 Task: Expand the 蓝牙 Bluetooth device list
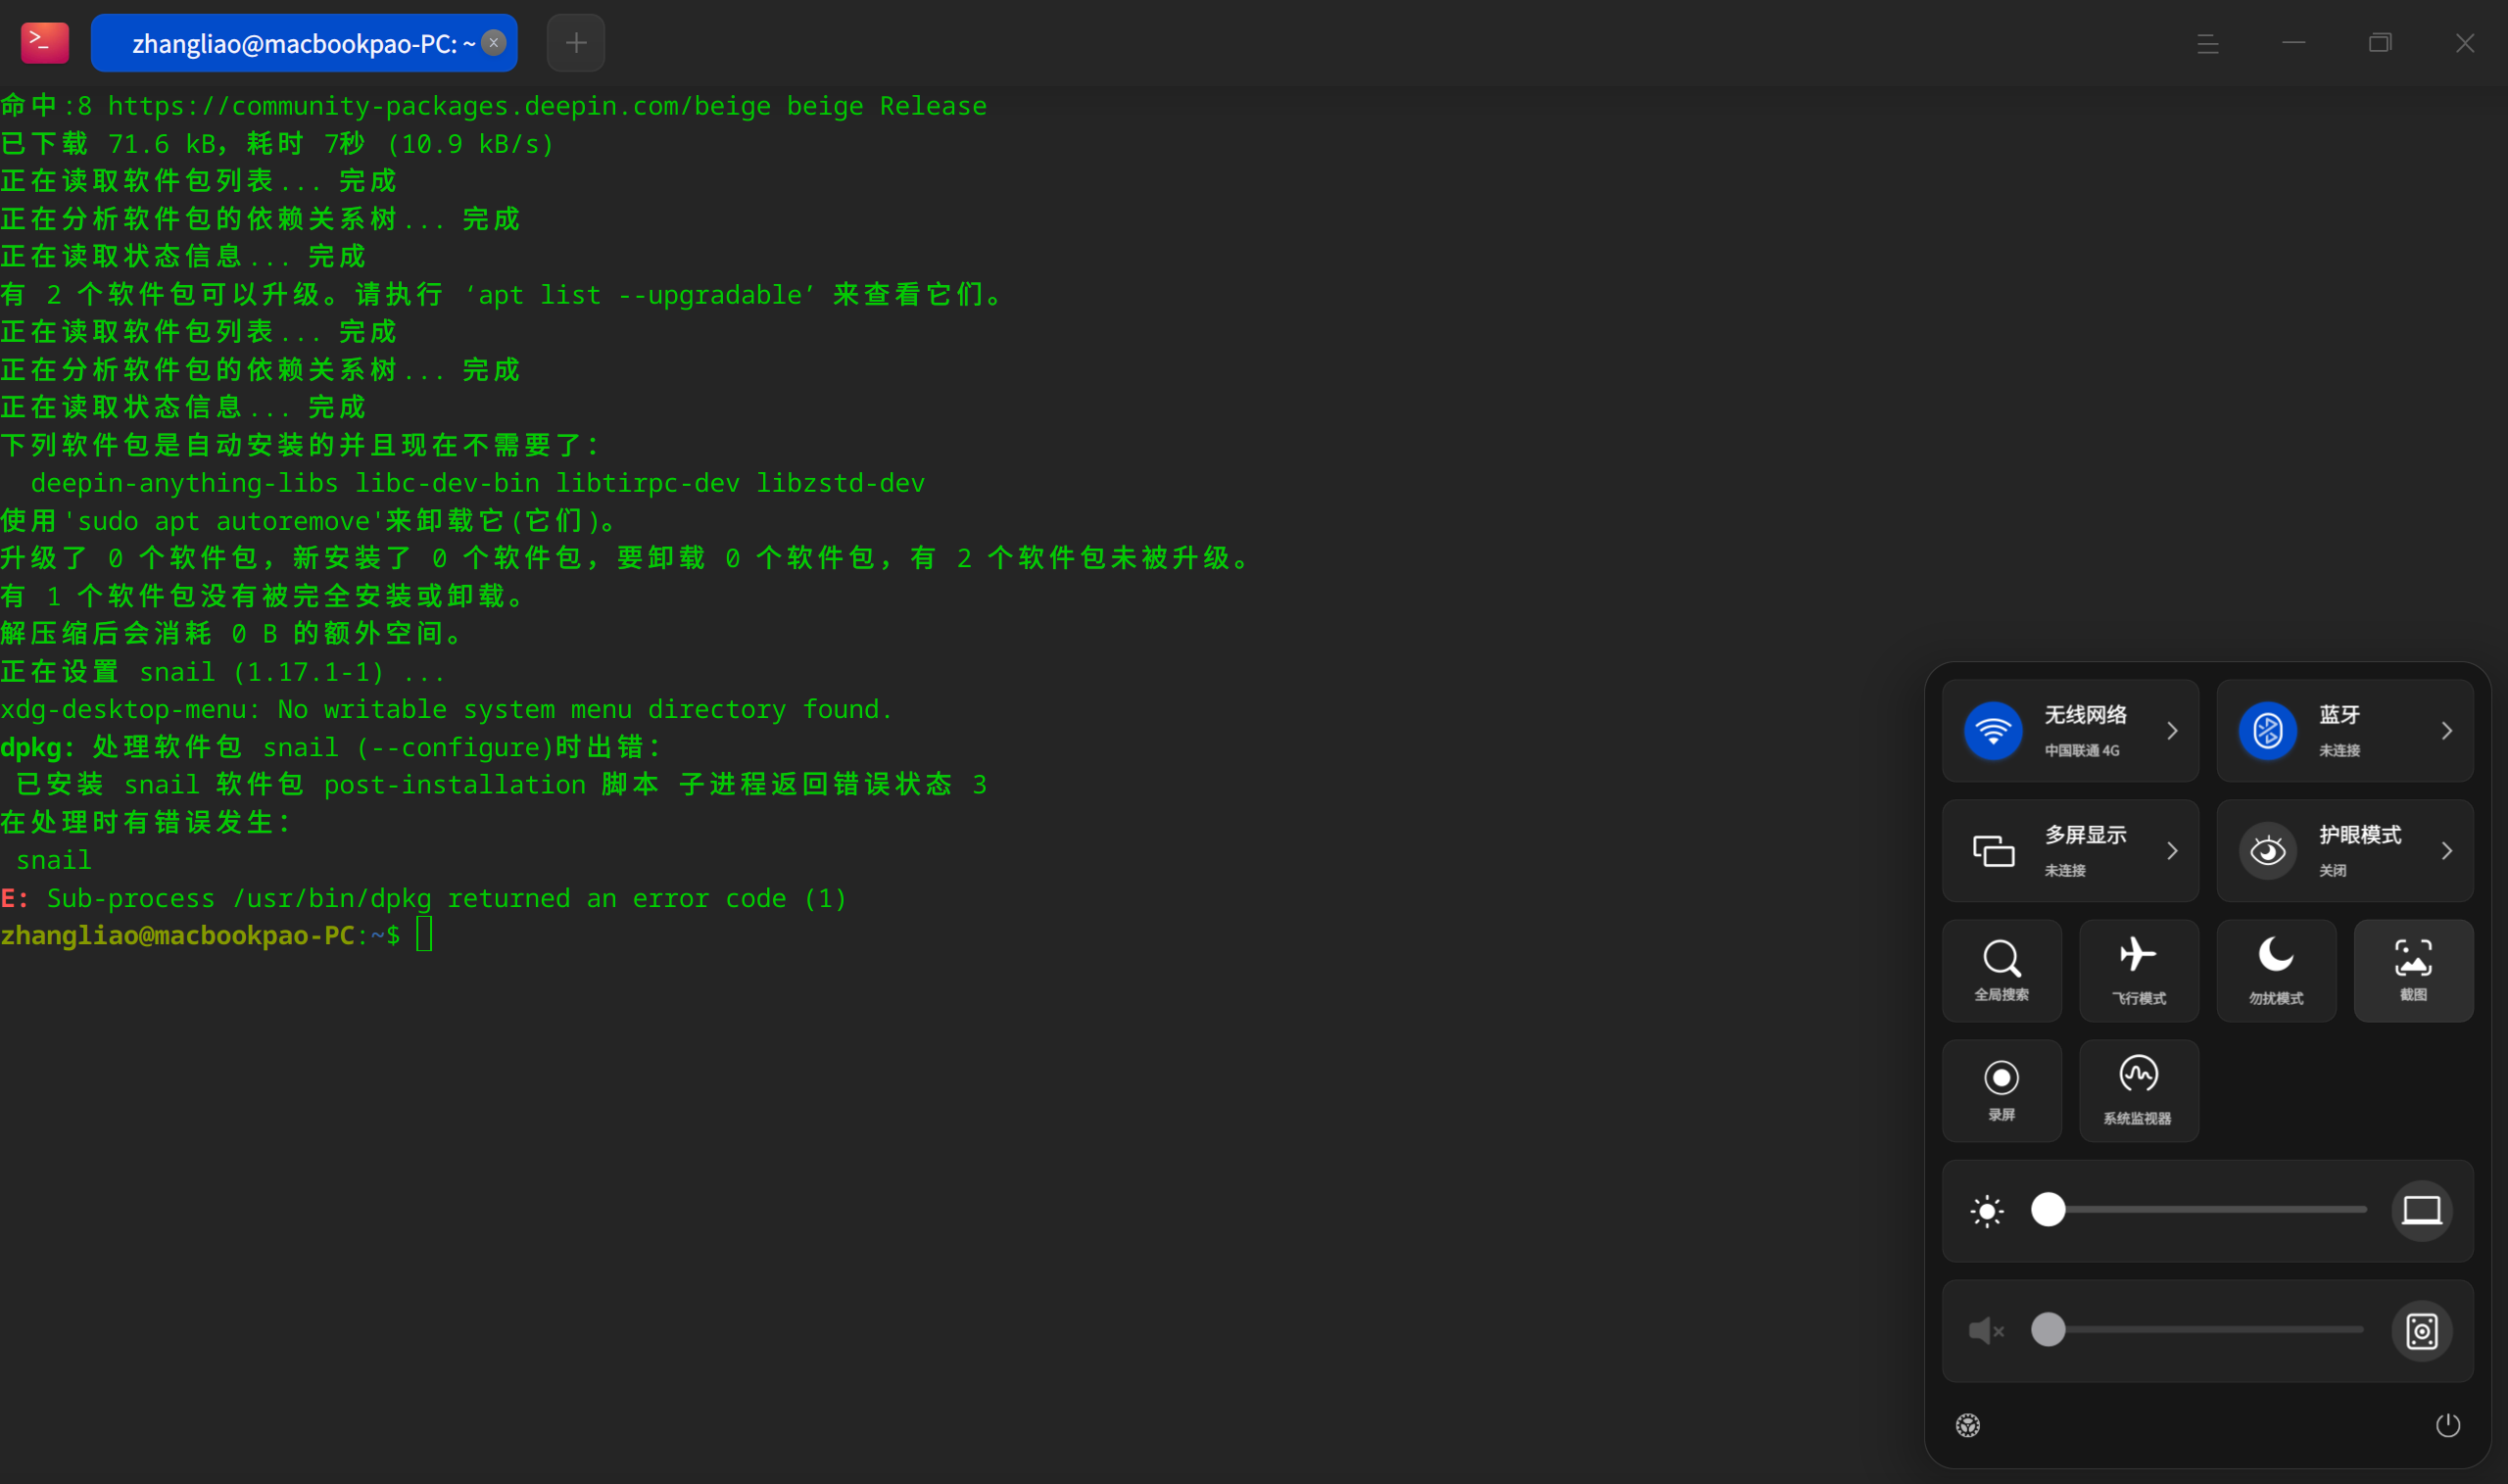click(x=2446, y=731)
